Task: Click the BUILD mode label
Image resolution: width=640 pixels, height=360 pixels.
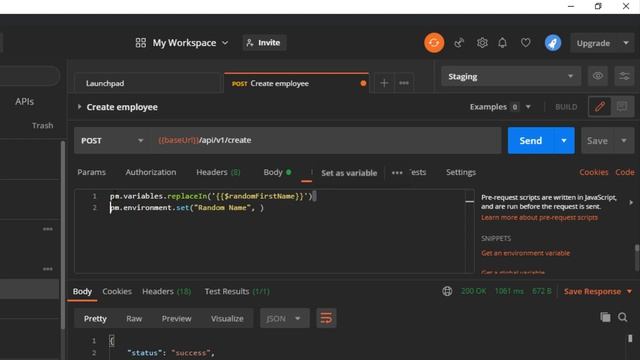Action: 566,107
